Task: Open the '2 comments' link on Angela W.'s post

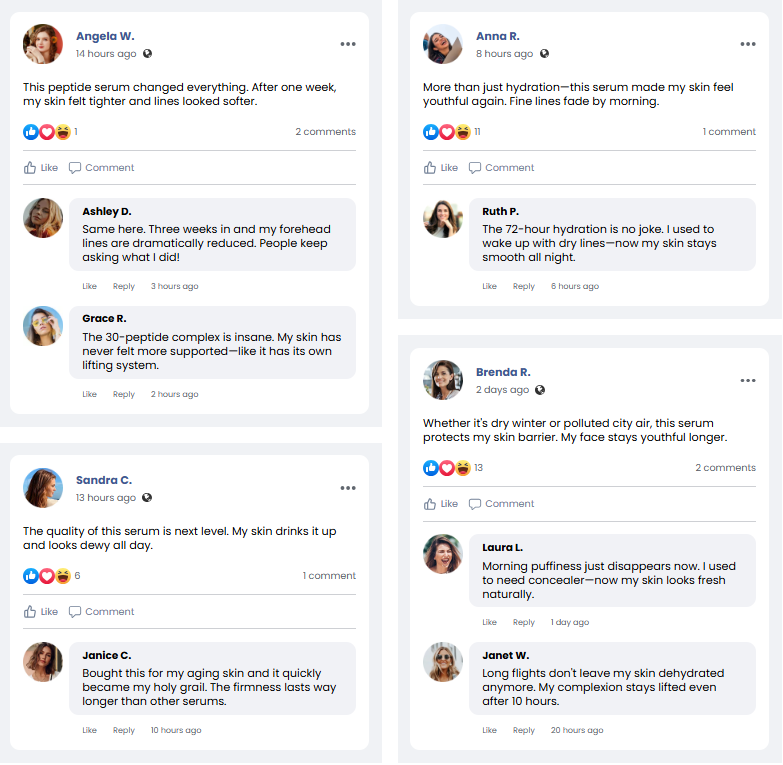Action: pyautogui.click(x=325, y=132)
